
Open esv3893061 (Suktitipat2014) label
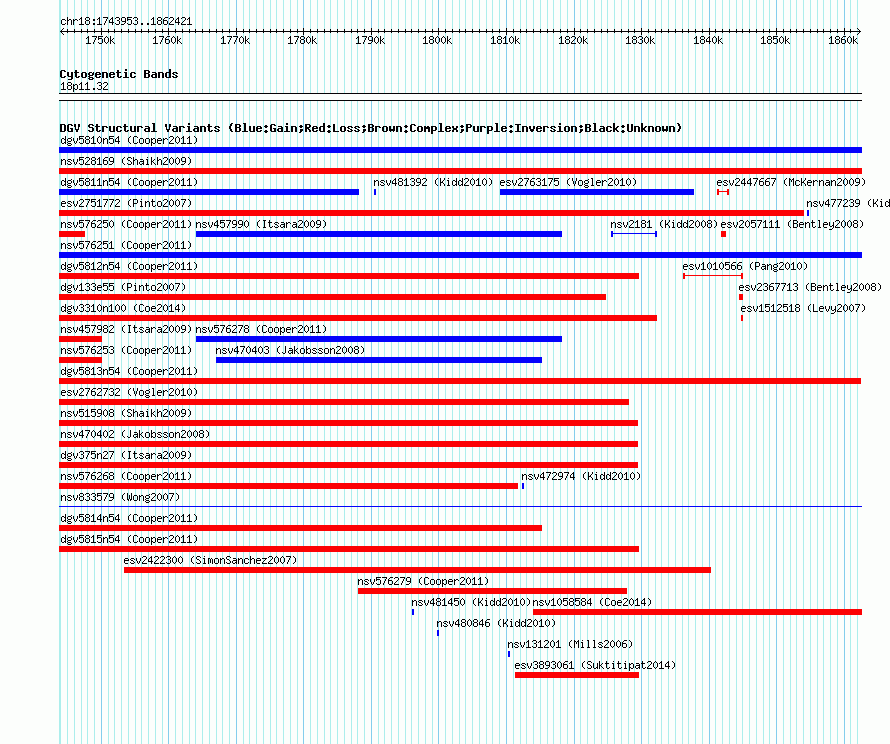pos(595,665)
